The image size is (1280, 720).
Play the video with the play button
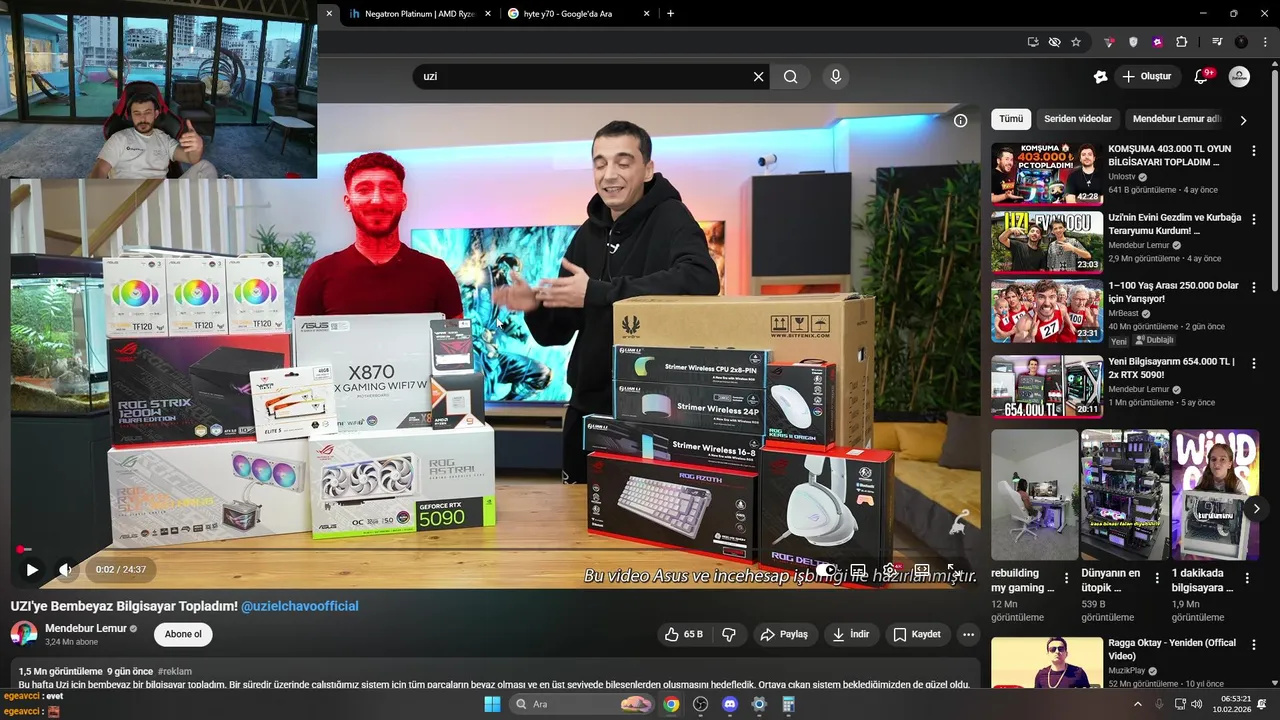(x=32, y=570)
